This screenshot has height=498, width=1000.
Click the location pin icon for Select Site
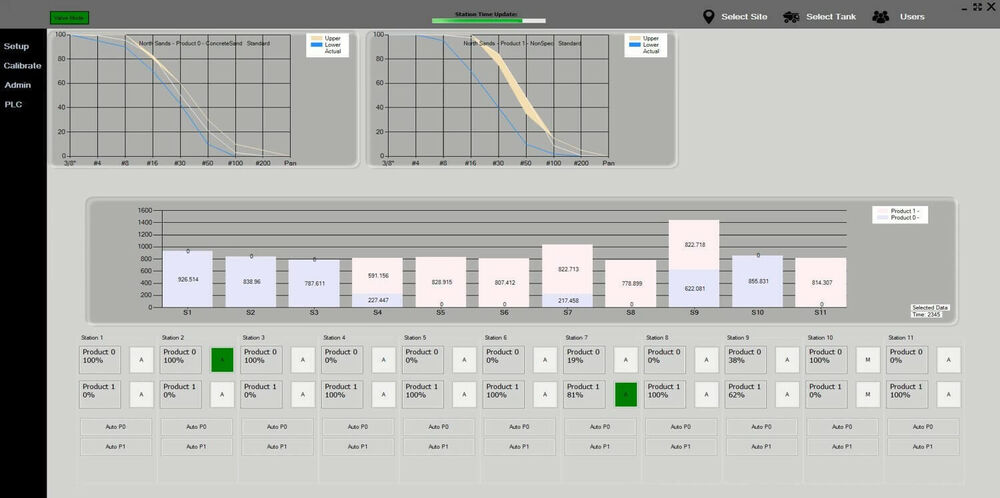(708, 17)
